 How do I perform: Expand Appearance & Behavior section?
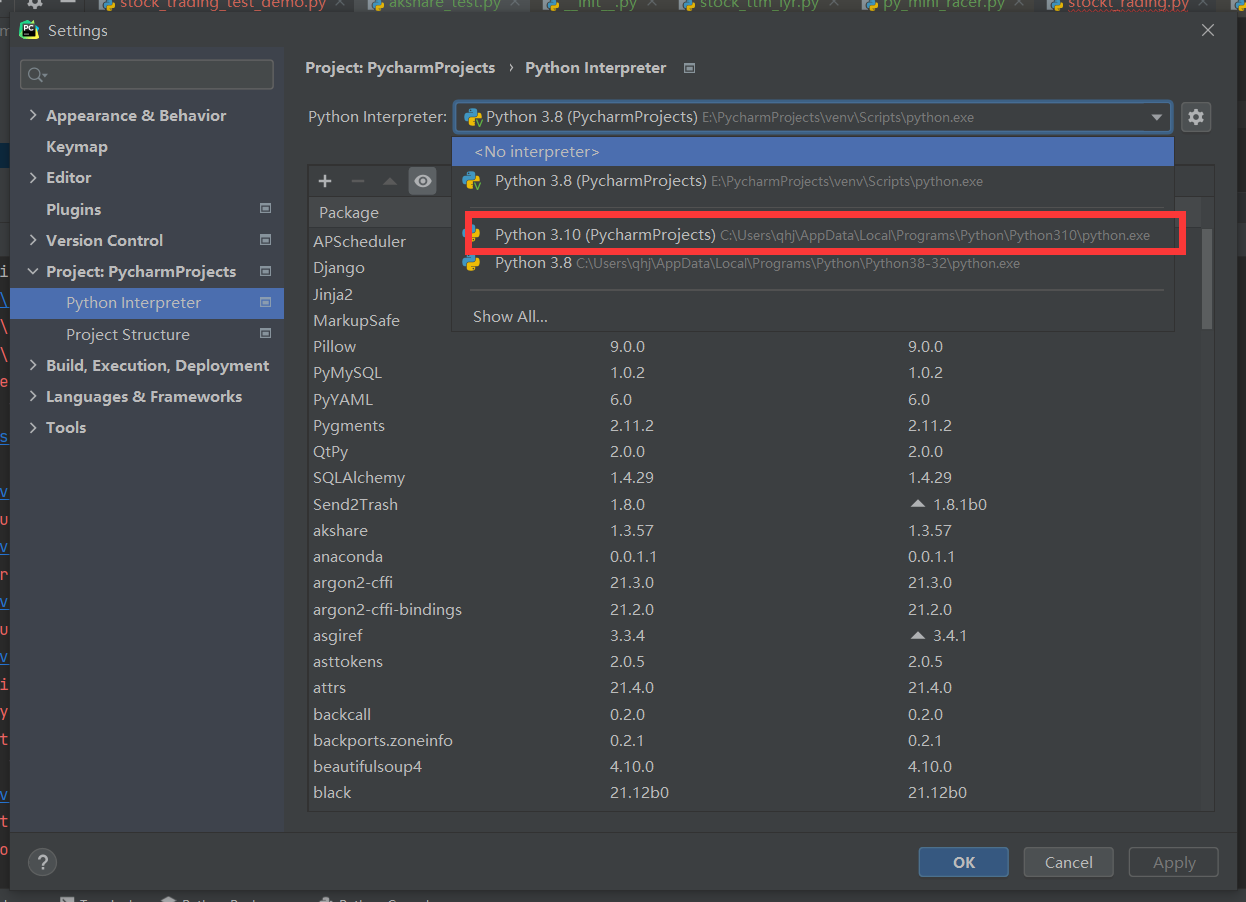[33, 115]
